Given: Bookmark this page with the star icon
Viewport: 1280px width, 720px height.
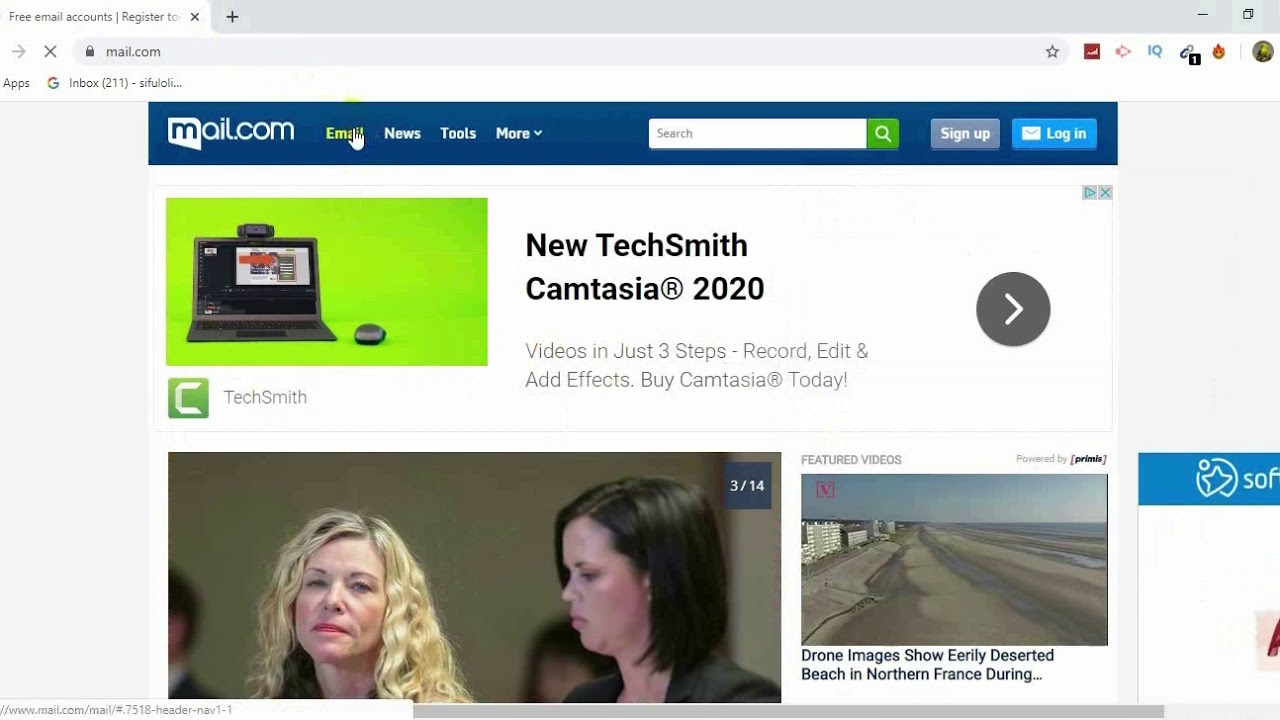Looking at the screenshot, I should 1052,52.
